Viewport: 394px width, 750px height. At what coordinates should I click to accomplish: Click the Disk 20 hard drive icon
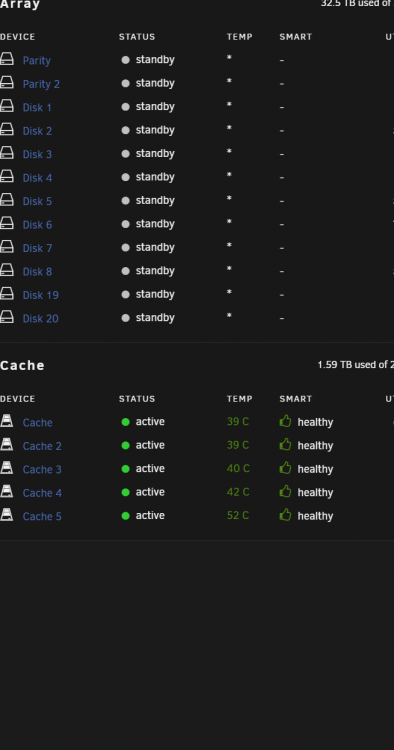(7, 317)
